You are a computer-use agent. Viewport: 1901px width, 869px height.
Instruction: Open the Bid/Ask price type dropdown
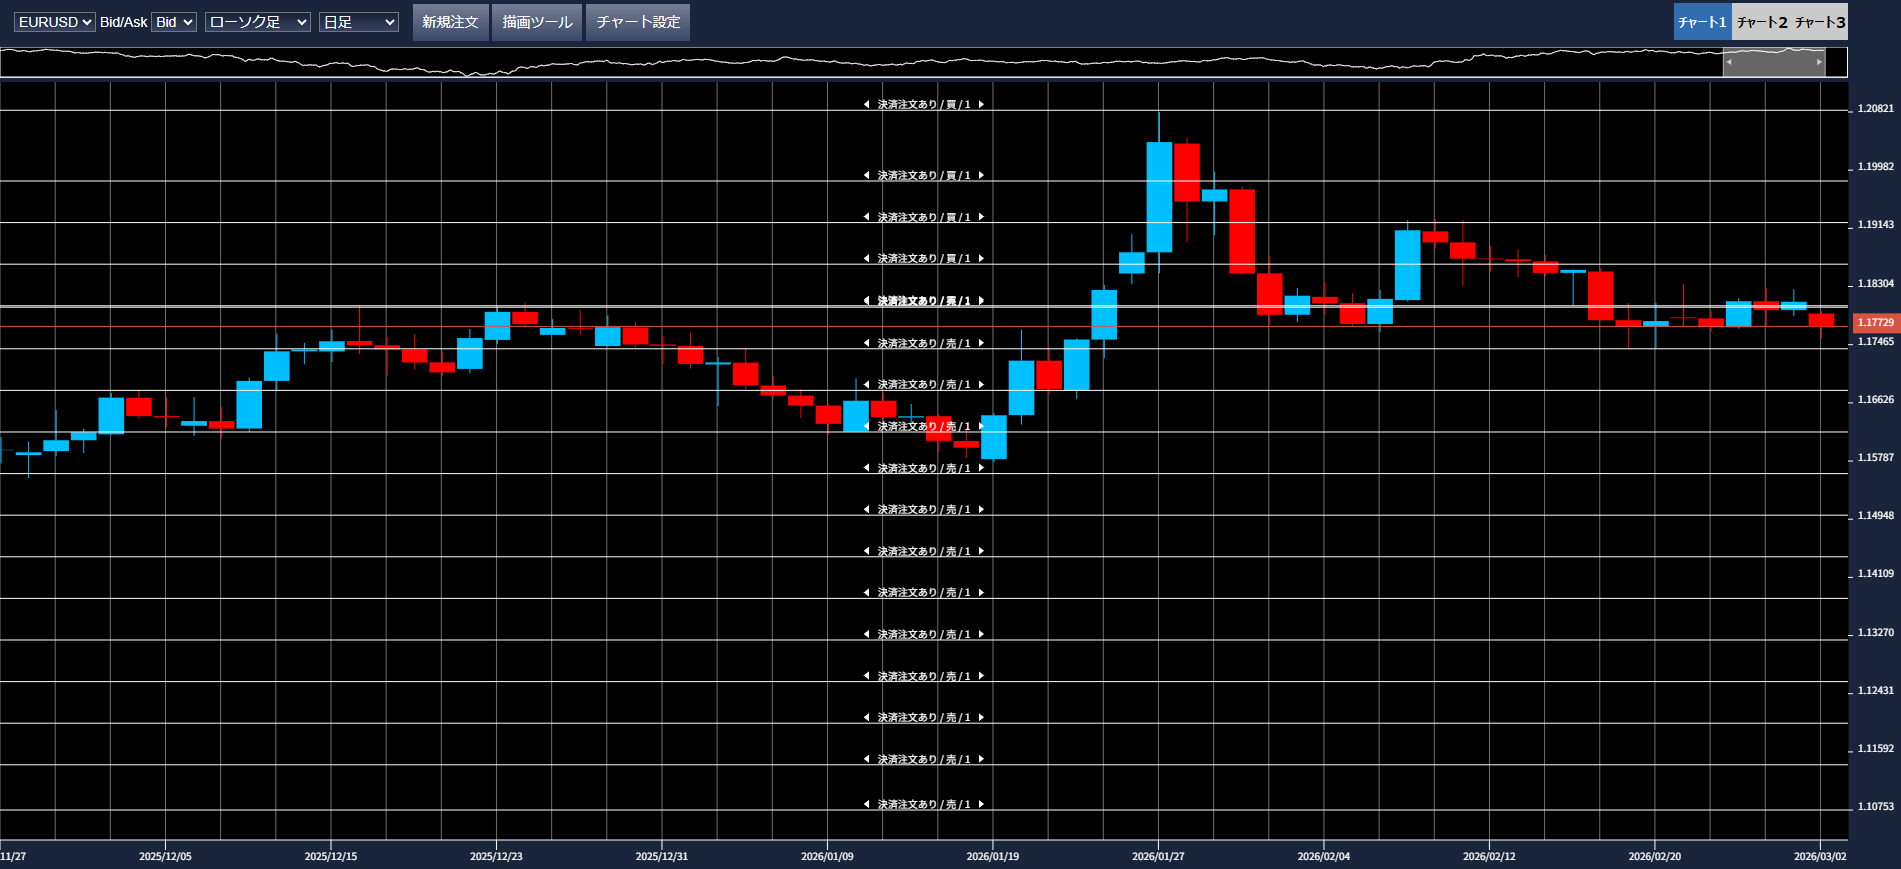click(x=173, y=22)
